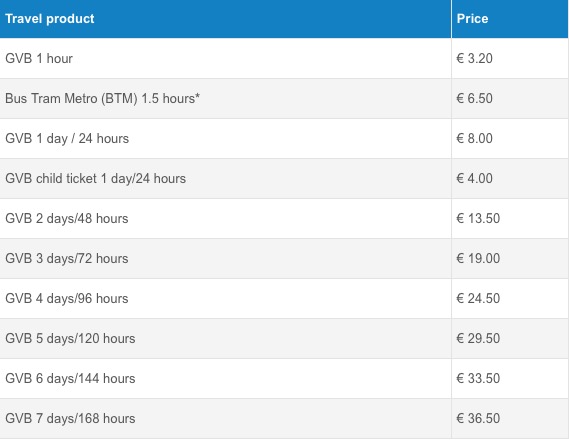The height and width of the screenshot is (440, 569).
Task: Select the € 8.00 price
Action: [x=474, y=138]
